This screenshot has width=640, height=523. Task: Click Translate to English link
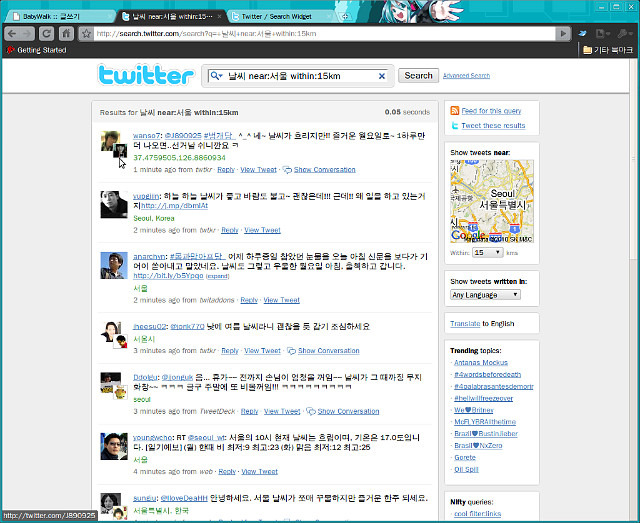click(465, 324)
